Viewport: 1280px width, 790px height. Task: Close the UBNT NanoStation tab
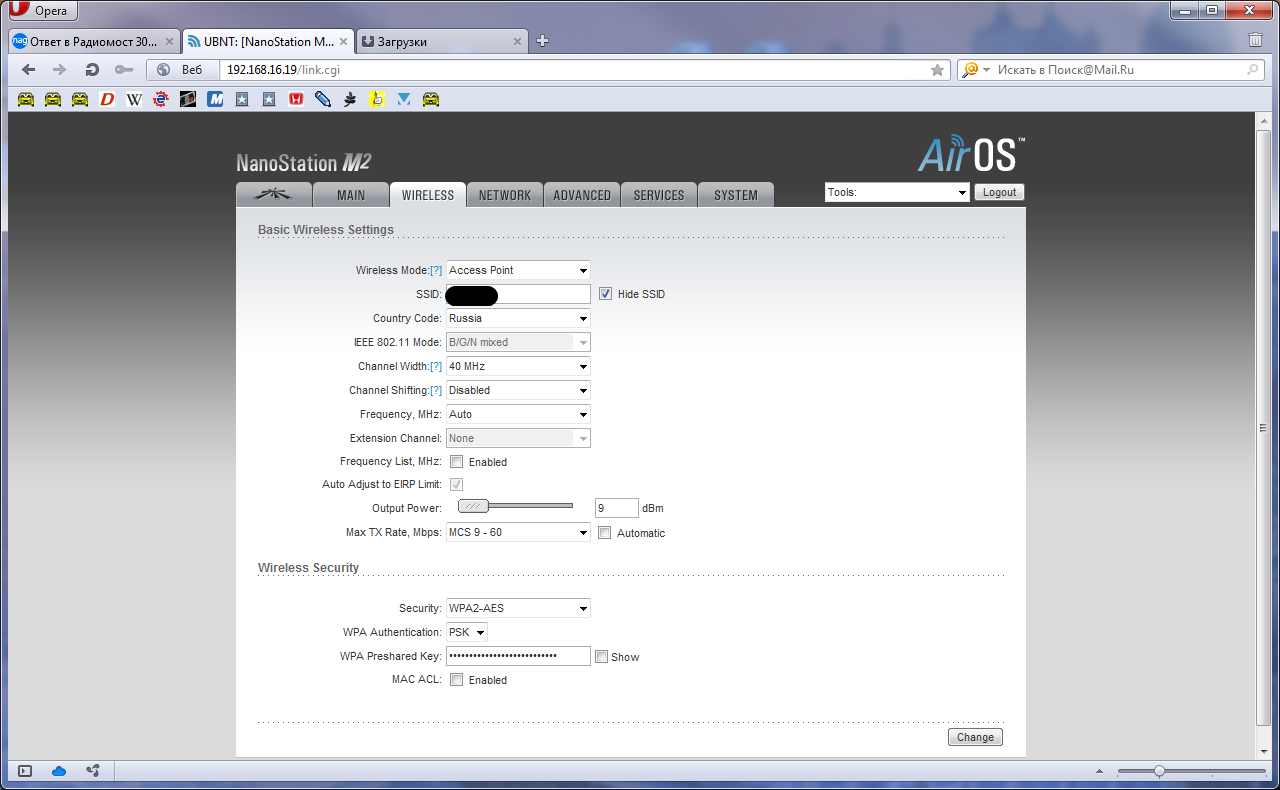coord(344,41)
